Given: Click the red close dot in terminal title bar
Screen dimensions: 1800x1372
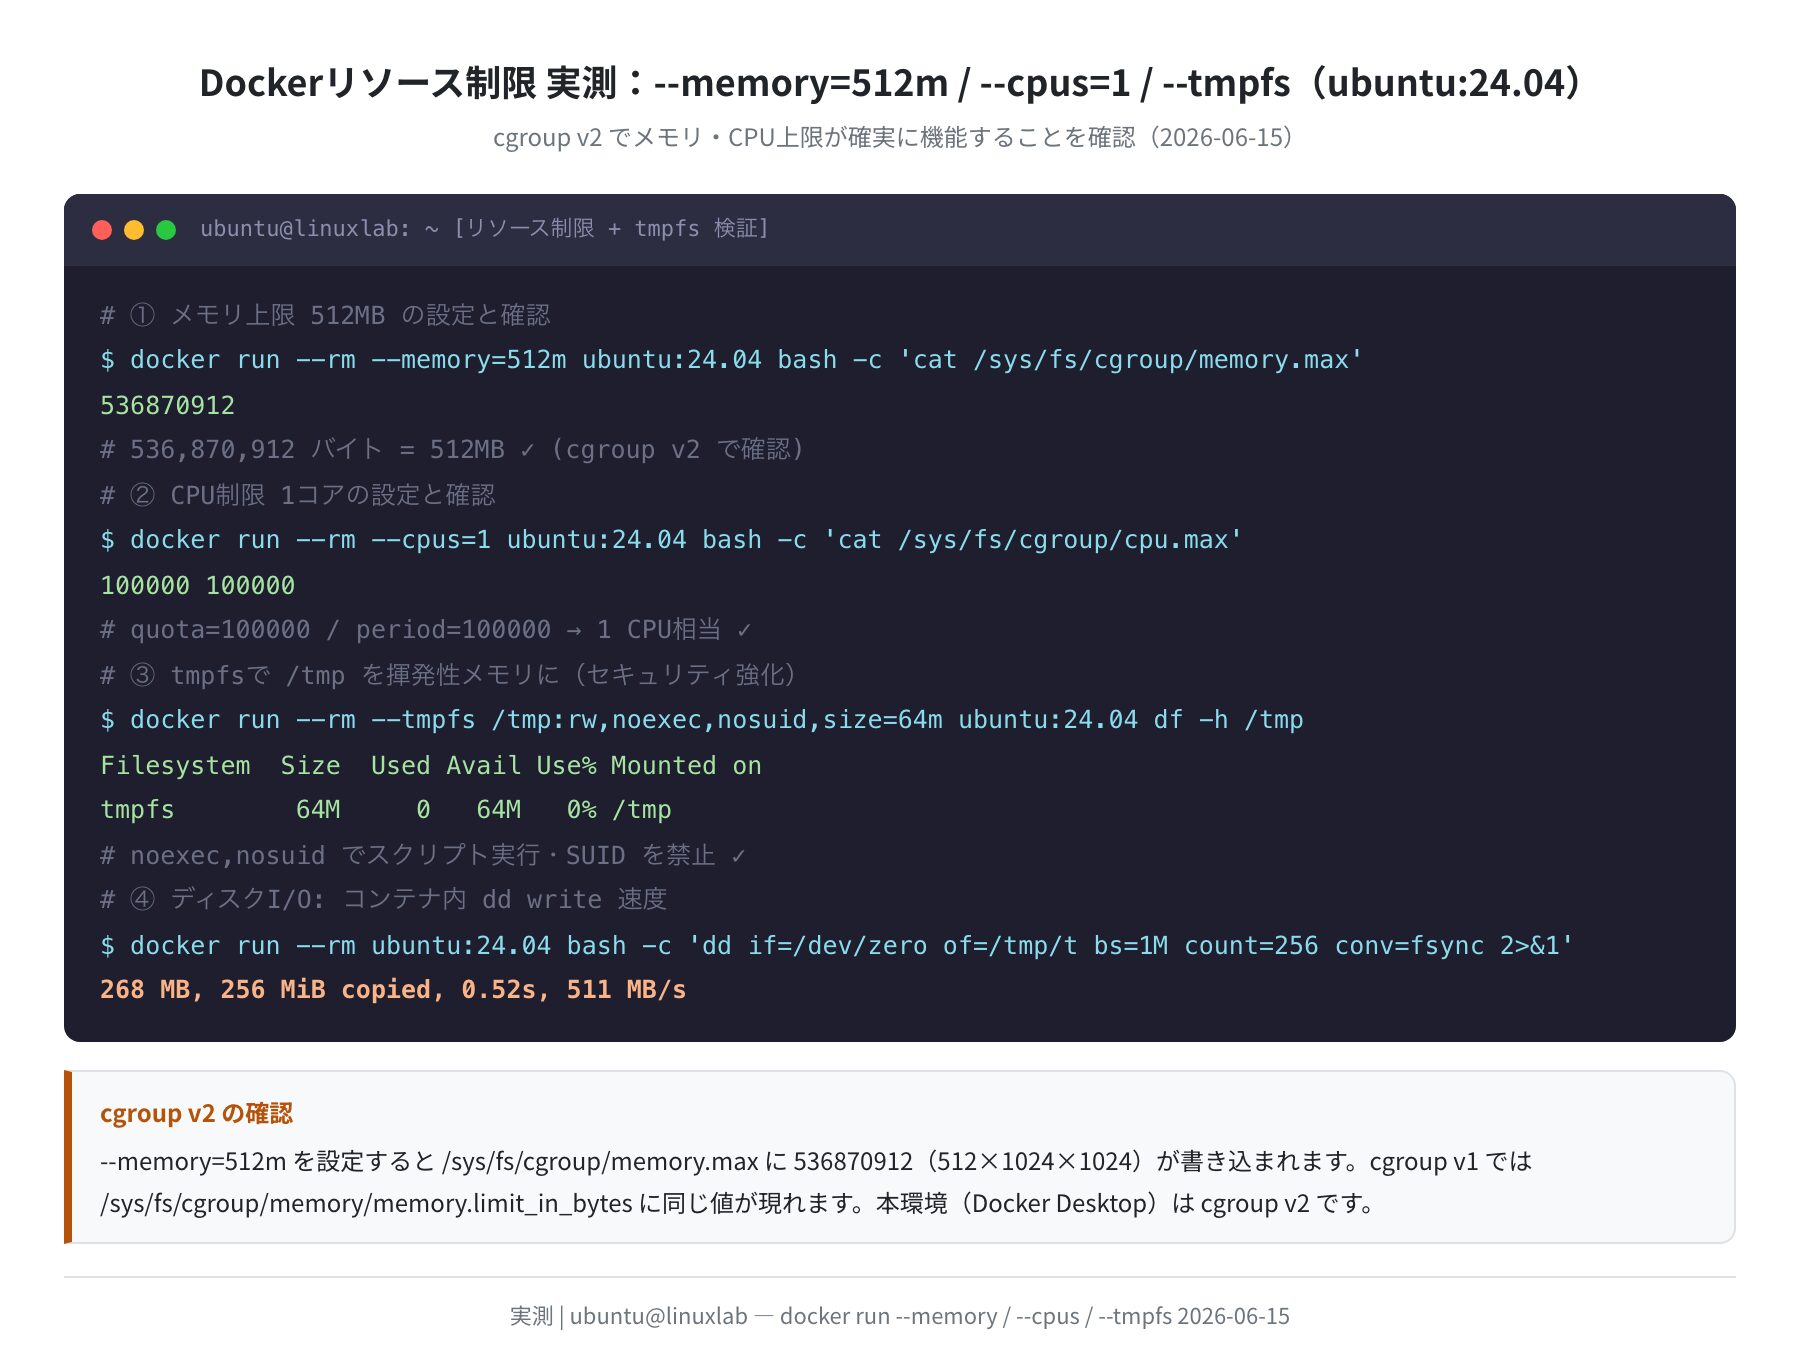Looking at the screenshot, I should click(x=102, y=230).
